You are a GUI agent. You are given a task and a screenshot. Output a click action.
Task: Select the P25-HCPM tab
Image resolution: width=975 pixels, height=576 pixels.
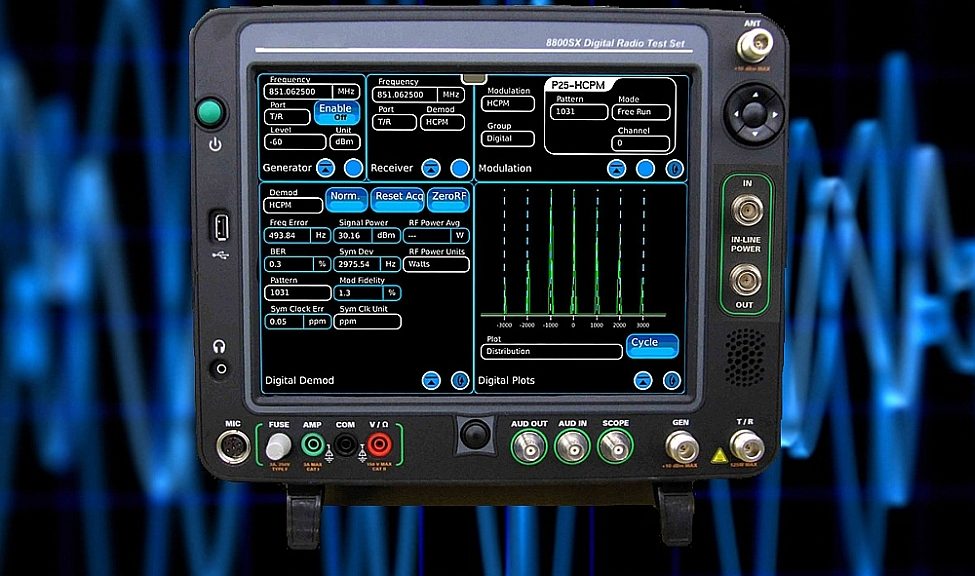pyautogui.click(x=581, y=86)
